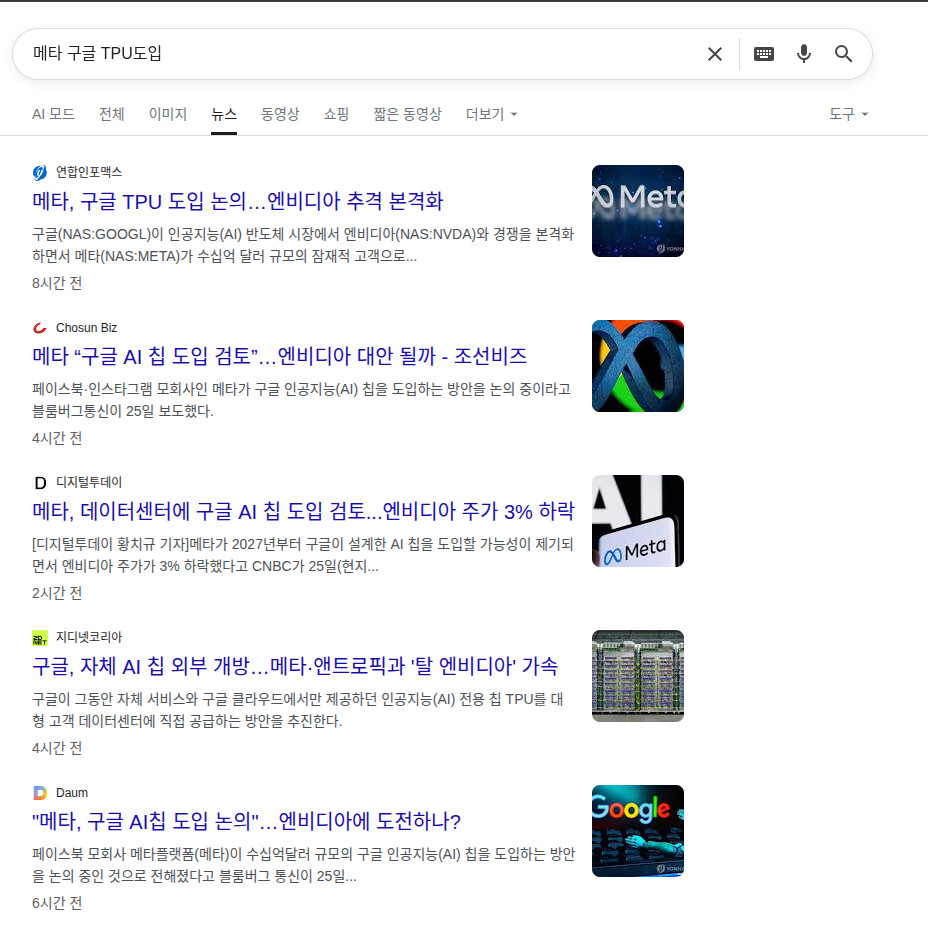Switch to the 전체 tab

pos(112,114)
